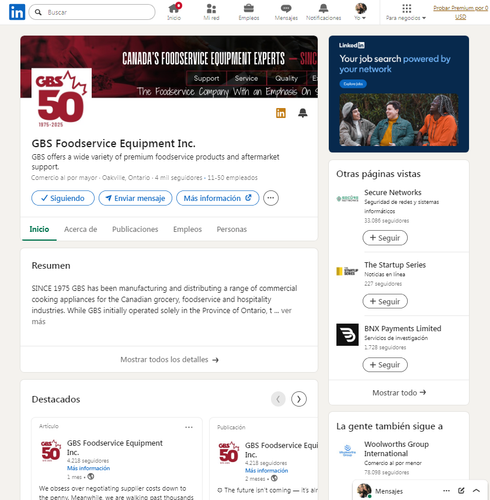Open Woolworths Group International page
This screenshot has height=500, width=490.
[x=396, y=449]
